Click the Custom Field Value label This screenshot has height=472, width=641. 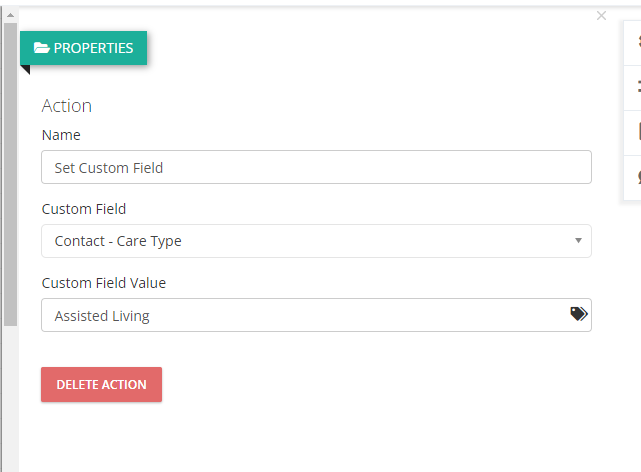coord(104,283)
